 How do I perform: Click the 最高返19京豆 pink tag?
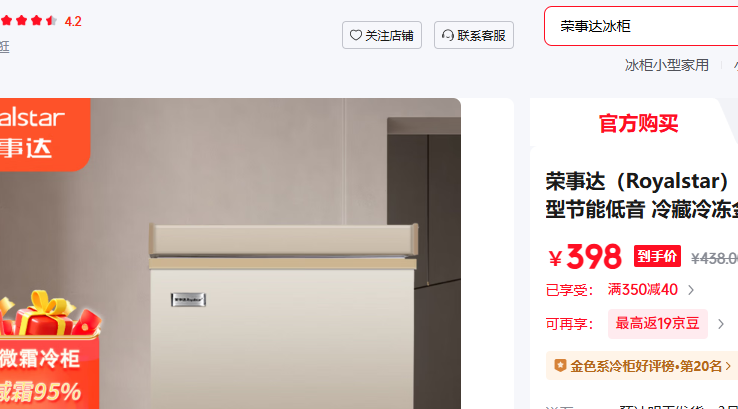pos(658,324)
